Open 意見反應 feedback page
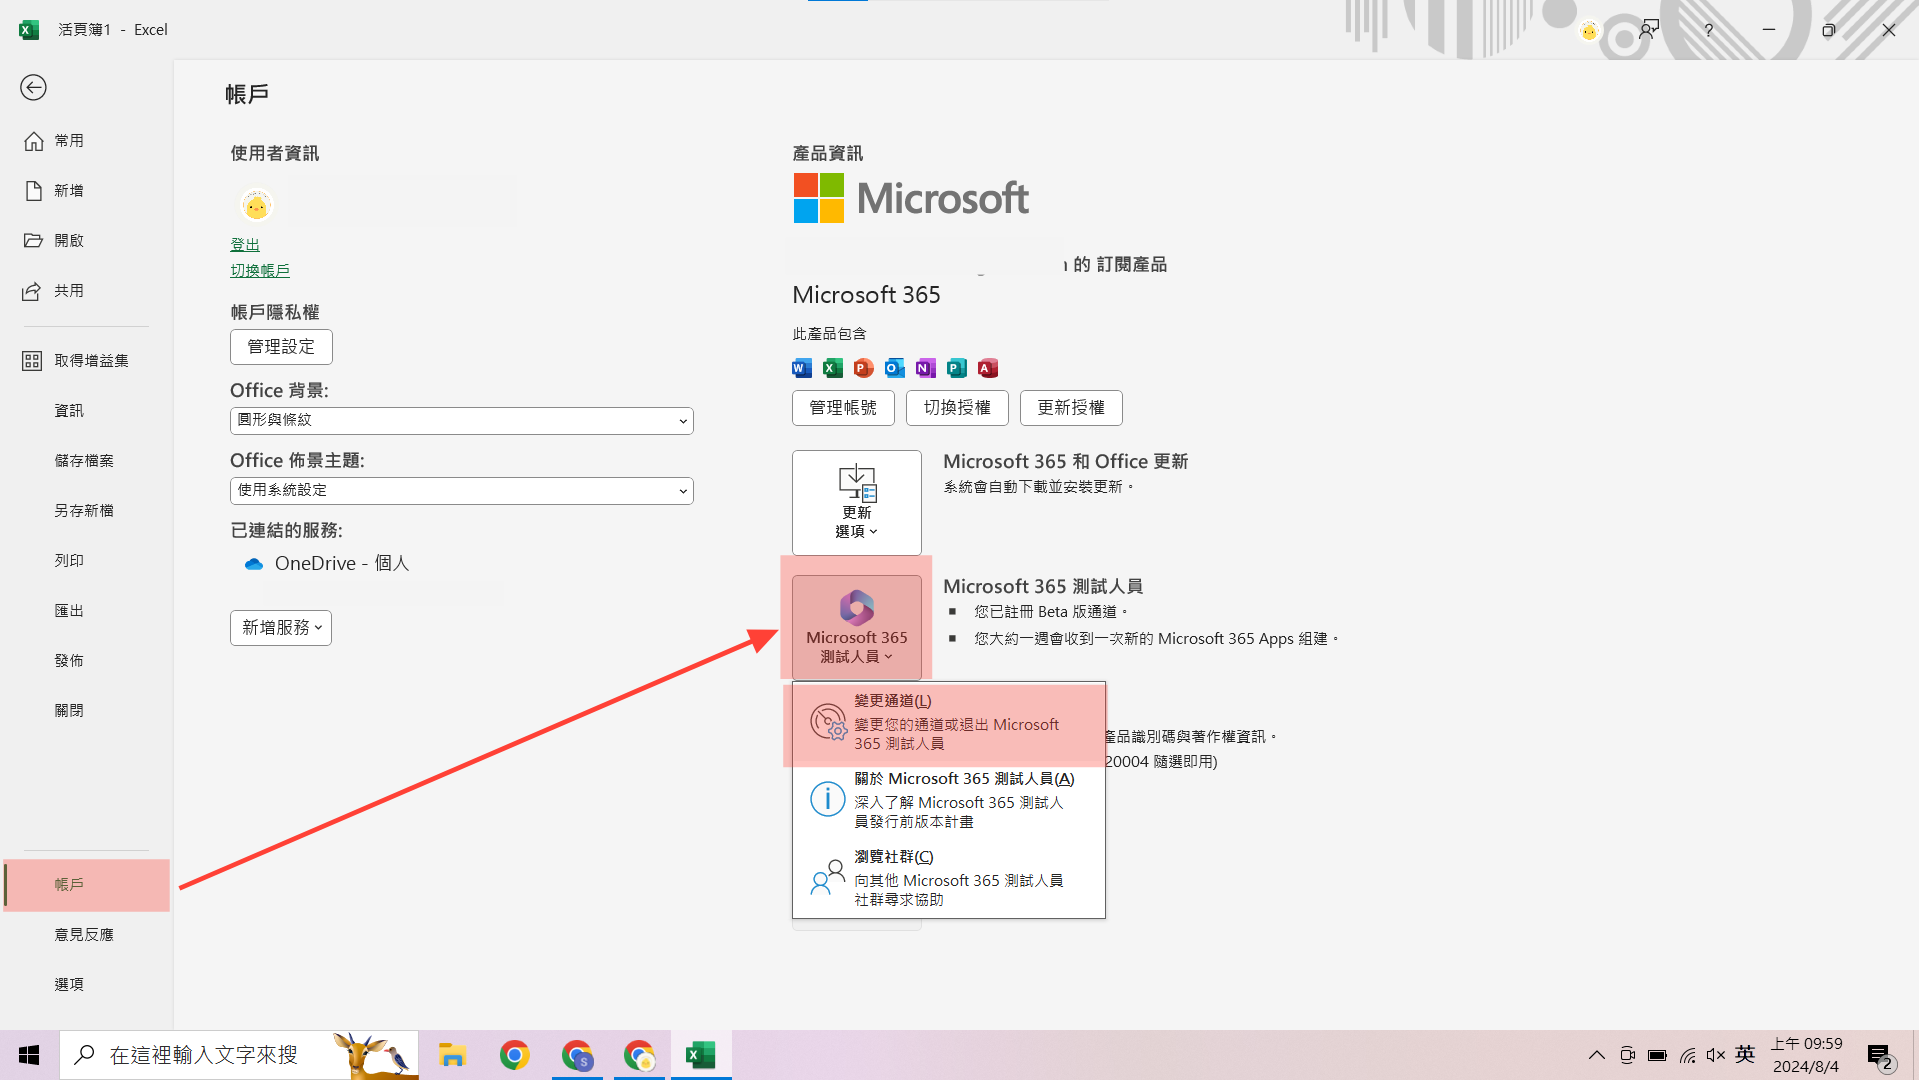Screen dimensions: 1919x1080 86,935
